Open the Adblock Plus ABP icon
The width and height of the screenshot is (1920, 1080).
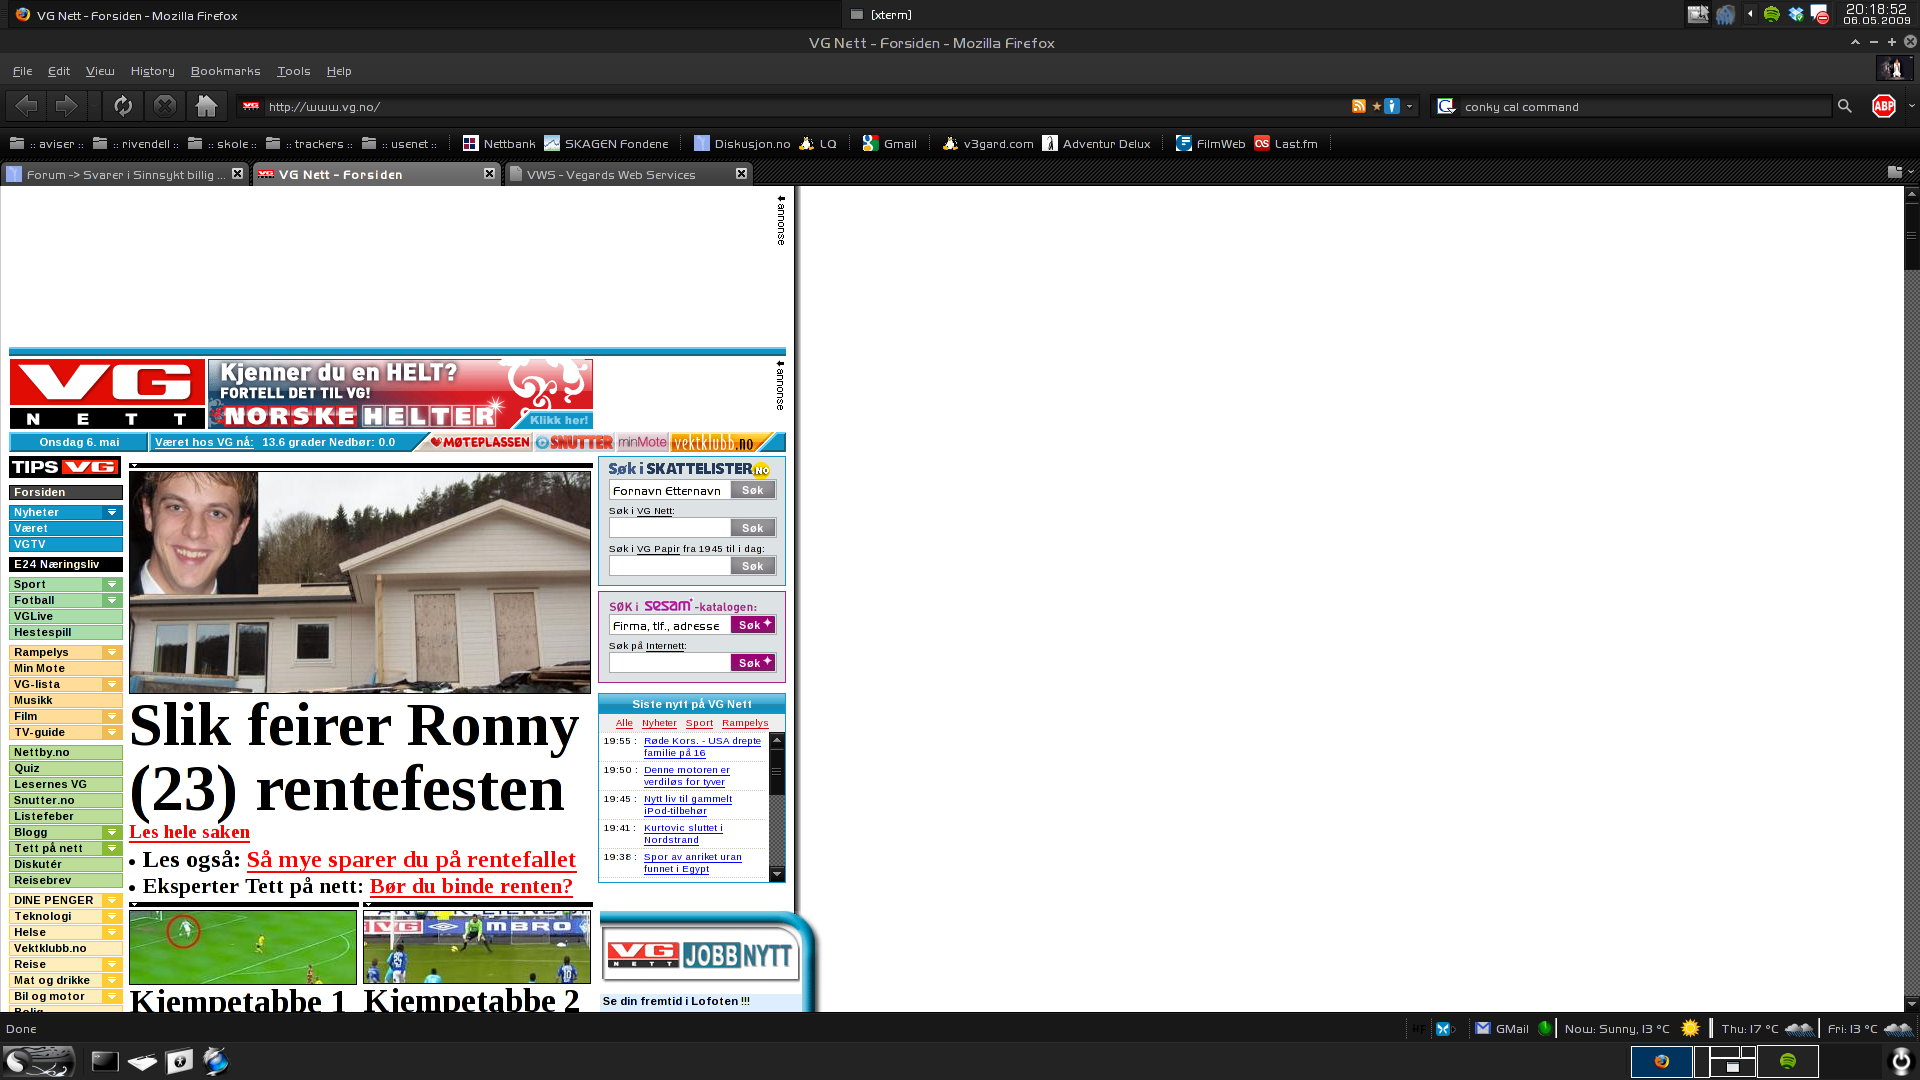pos(1883,106)
